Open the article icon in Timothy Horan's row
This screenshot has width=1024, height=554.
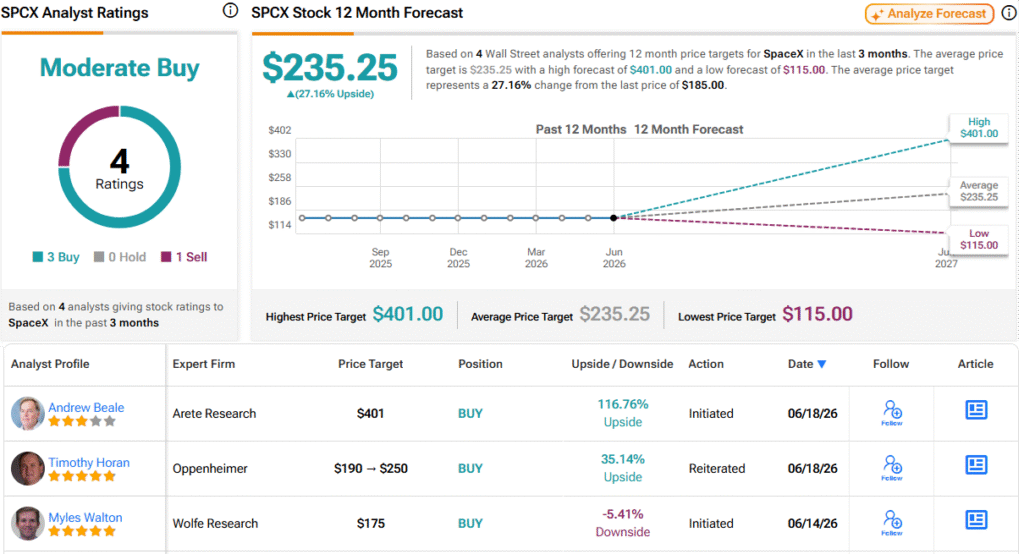pos(976,464)
